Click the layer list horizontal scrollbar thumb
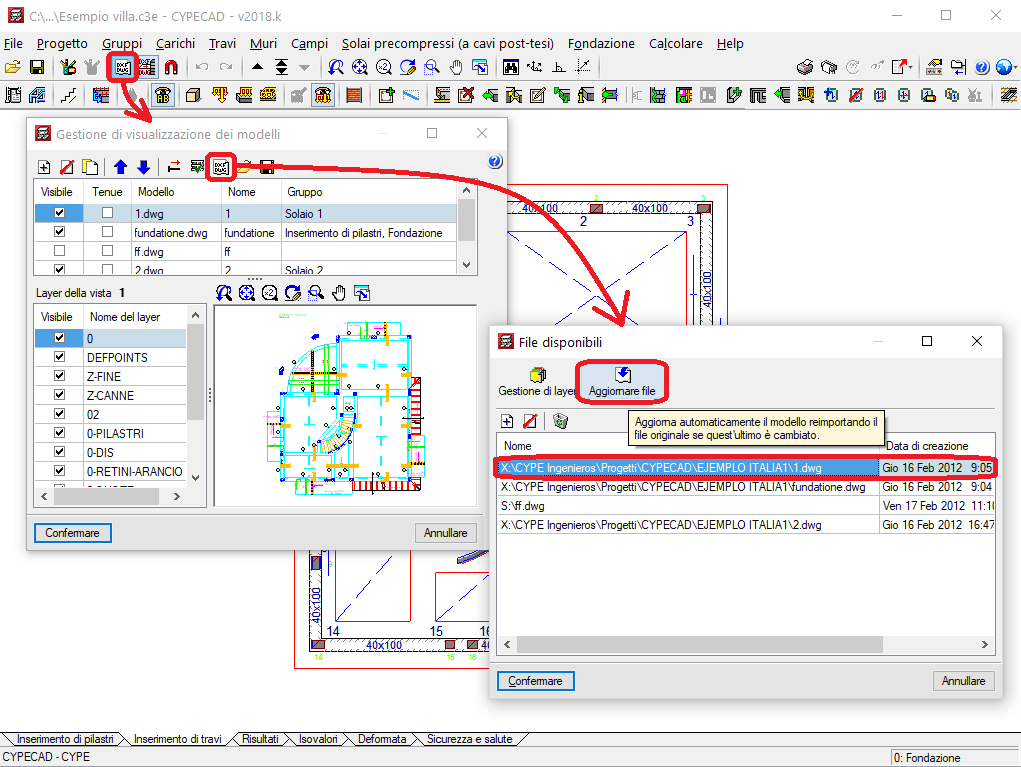 point(107,496)
